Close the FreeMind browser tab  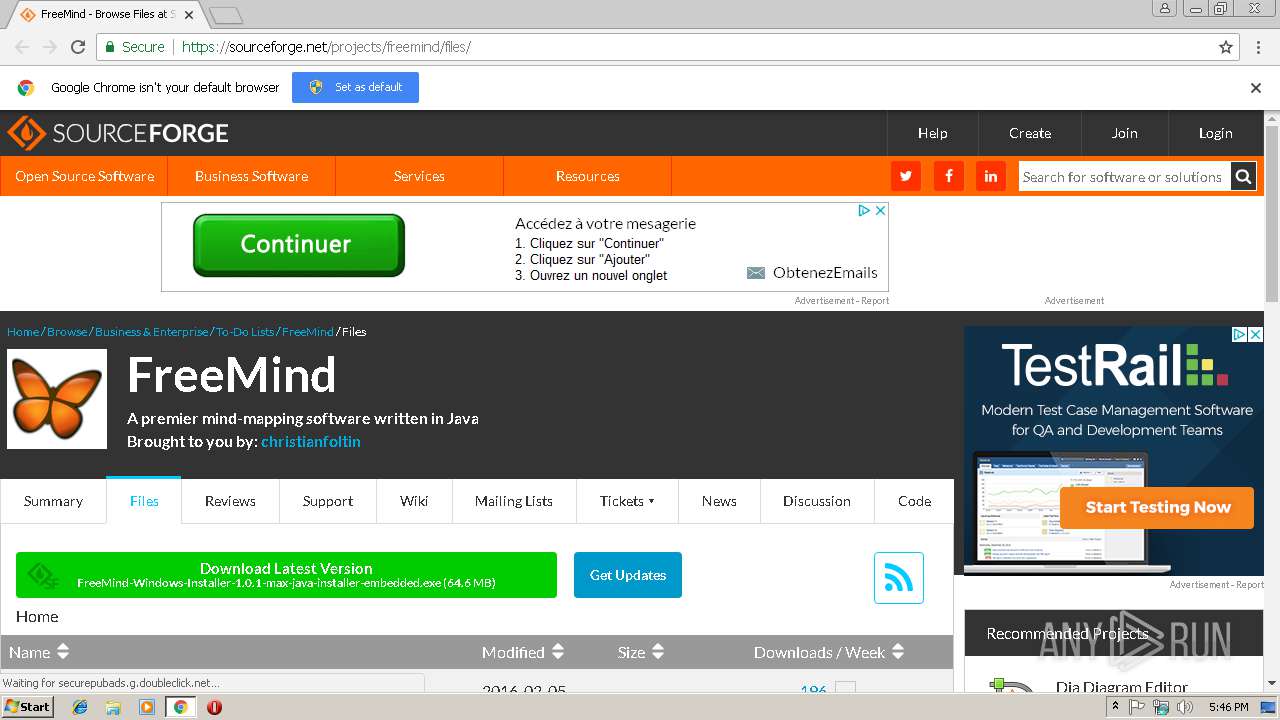click(x=189, y=15)
